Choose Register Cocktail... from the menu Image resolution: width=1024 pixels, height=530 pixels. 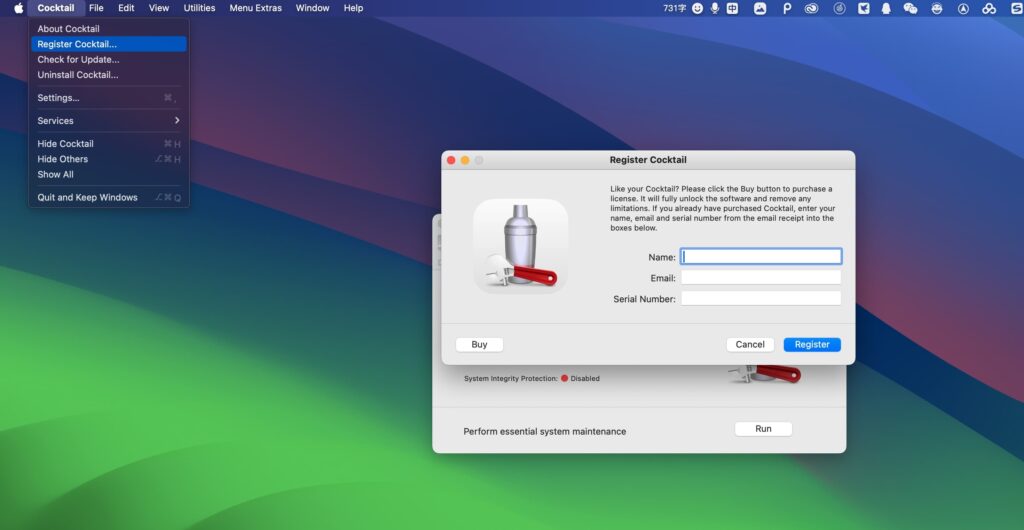pos(108,44)
